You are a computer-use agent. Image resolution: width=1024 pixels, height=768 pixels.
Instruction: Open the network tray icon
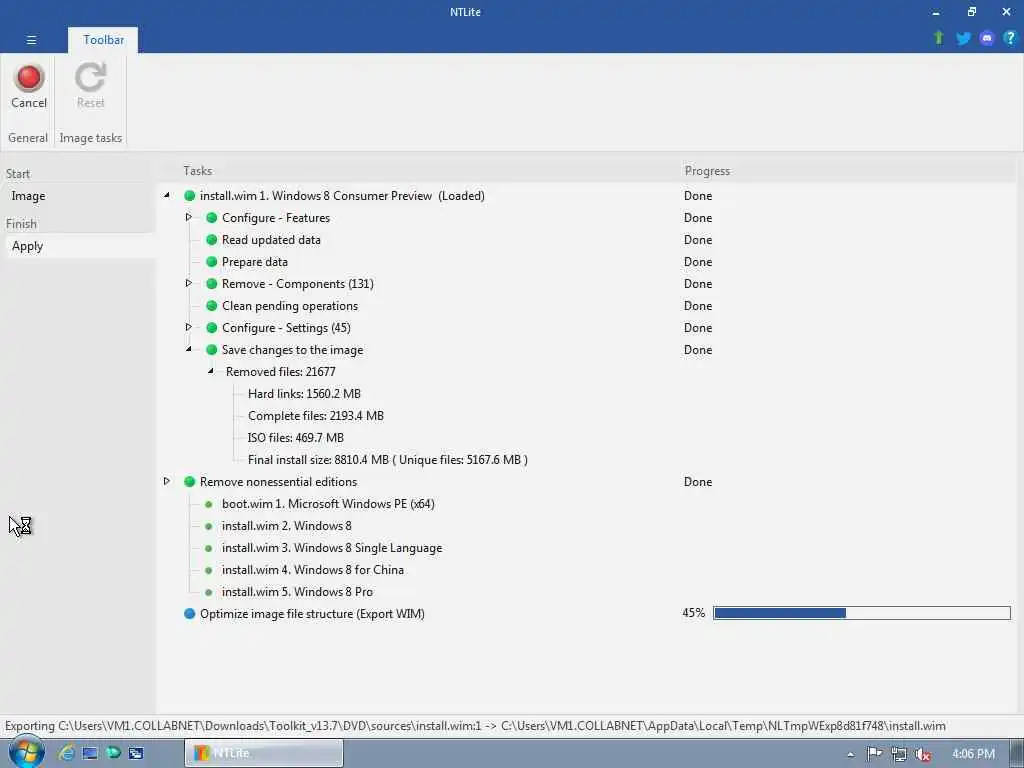tap(899, 754)
